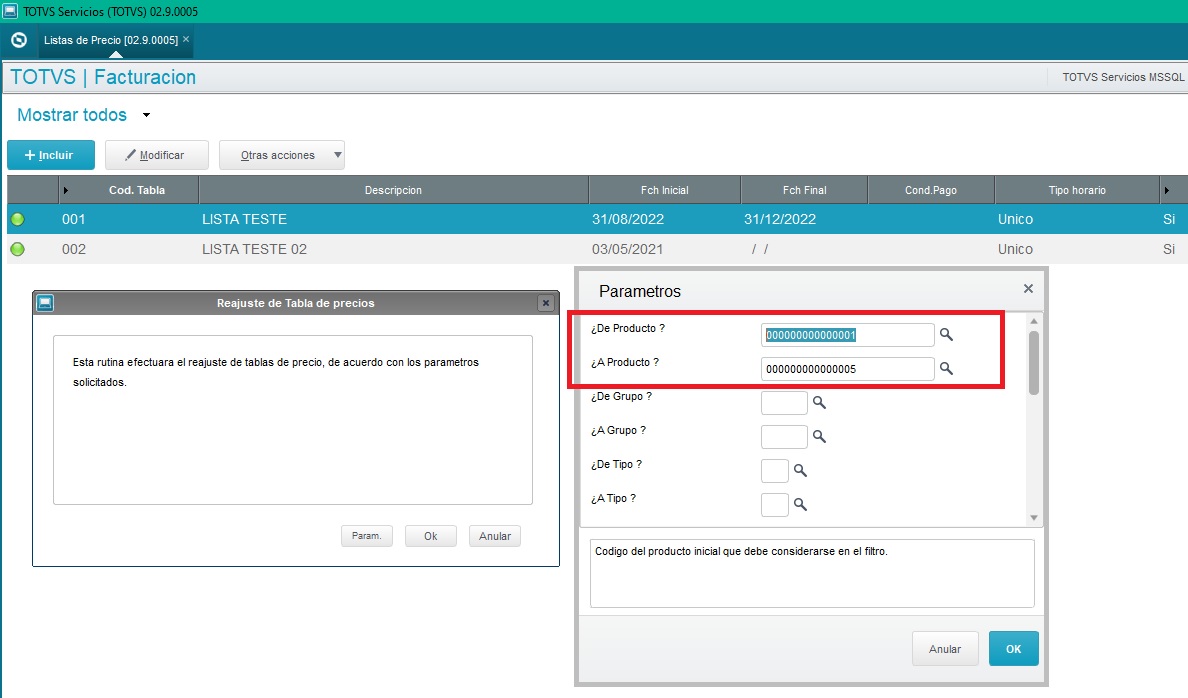Click the TOTVS icon in the title bar

pyautogui.click(x=9, y=9)
